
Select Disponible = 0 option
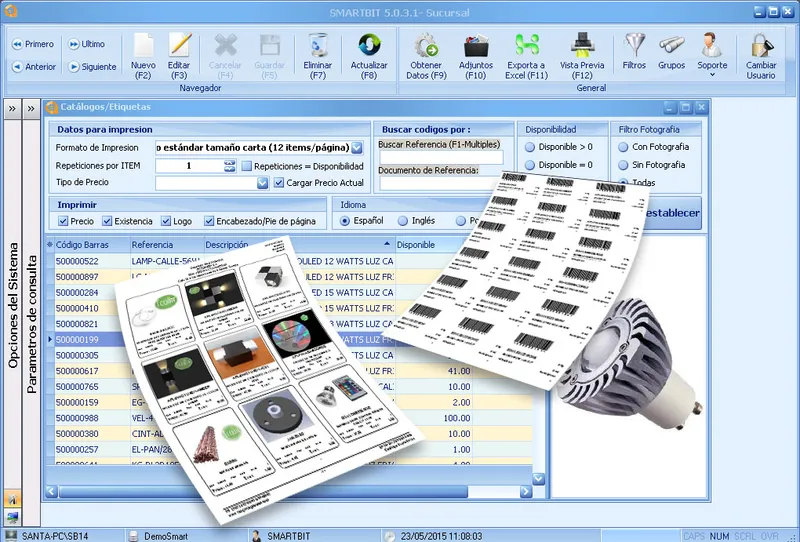[x=530, y=165]
